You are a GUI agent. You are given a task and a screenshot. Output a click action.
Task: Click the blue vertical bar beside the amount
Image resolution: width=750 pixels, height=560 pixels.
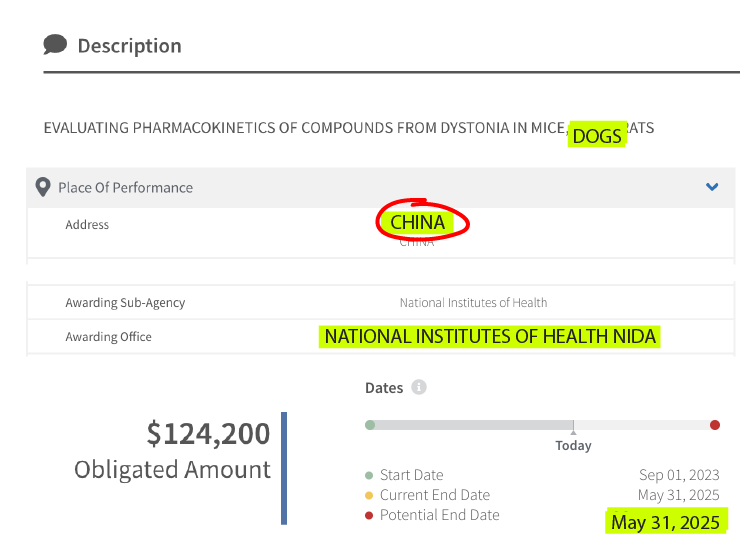pyautogui.click(x=284, y=468)
